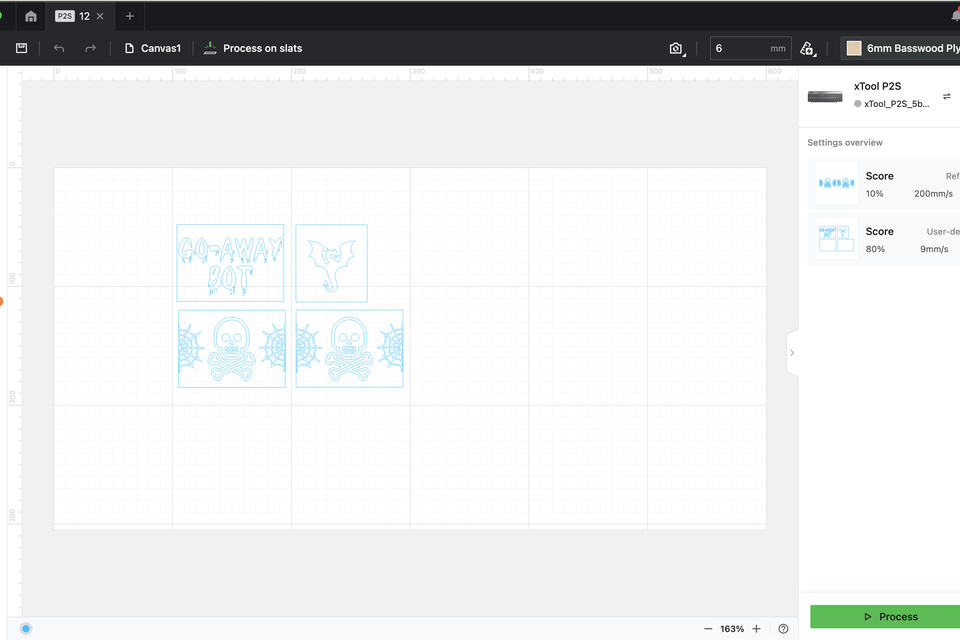Open the 163% zoom level menu
The image size is (960, 640).
[x=732, y=629]
